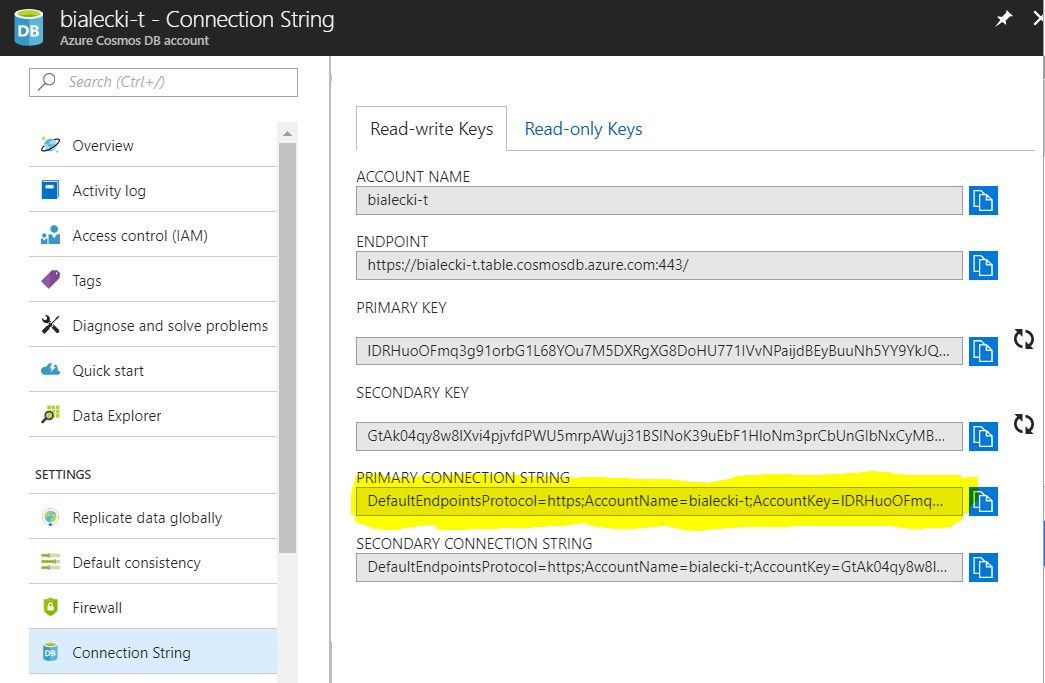Open Default consistency settings
The width and height of the screenshot is (1045, 683).
[153, 562]
